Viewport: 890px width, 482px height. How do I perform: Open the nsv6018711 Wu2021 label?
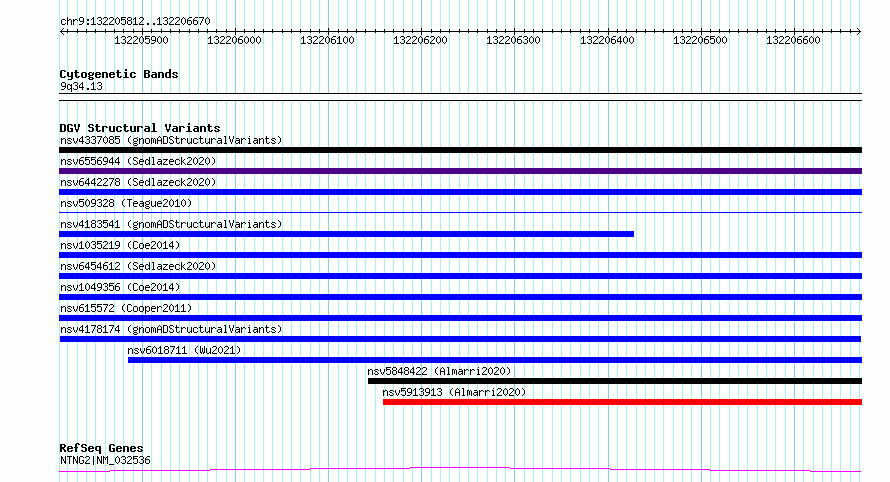[184, 350]
